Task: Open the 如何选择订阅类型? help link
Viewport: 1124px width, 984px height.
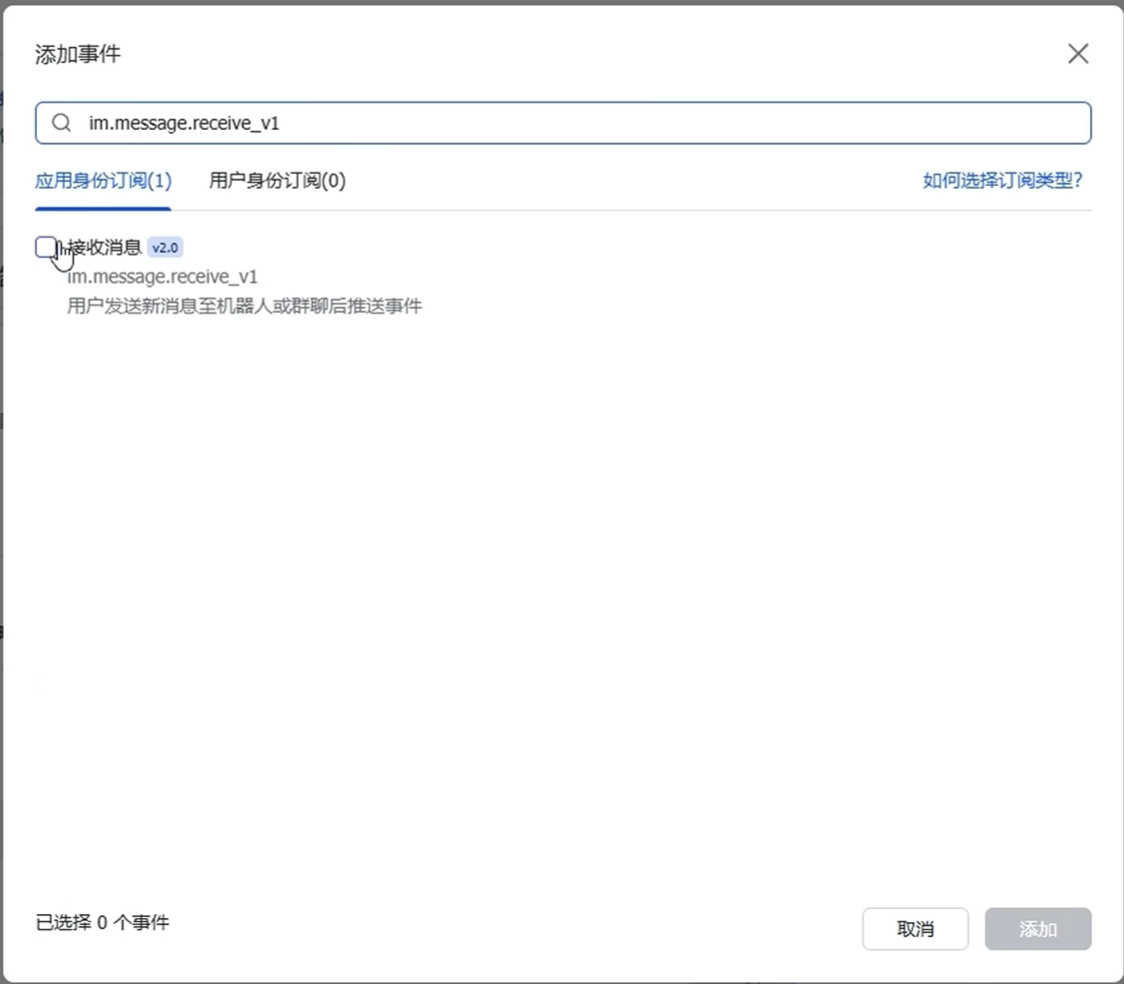Action: (x=1003, y=181)
